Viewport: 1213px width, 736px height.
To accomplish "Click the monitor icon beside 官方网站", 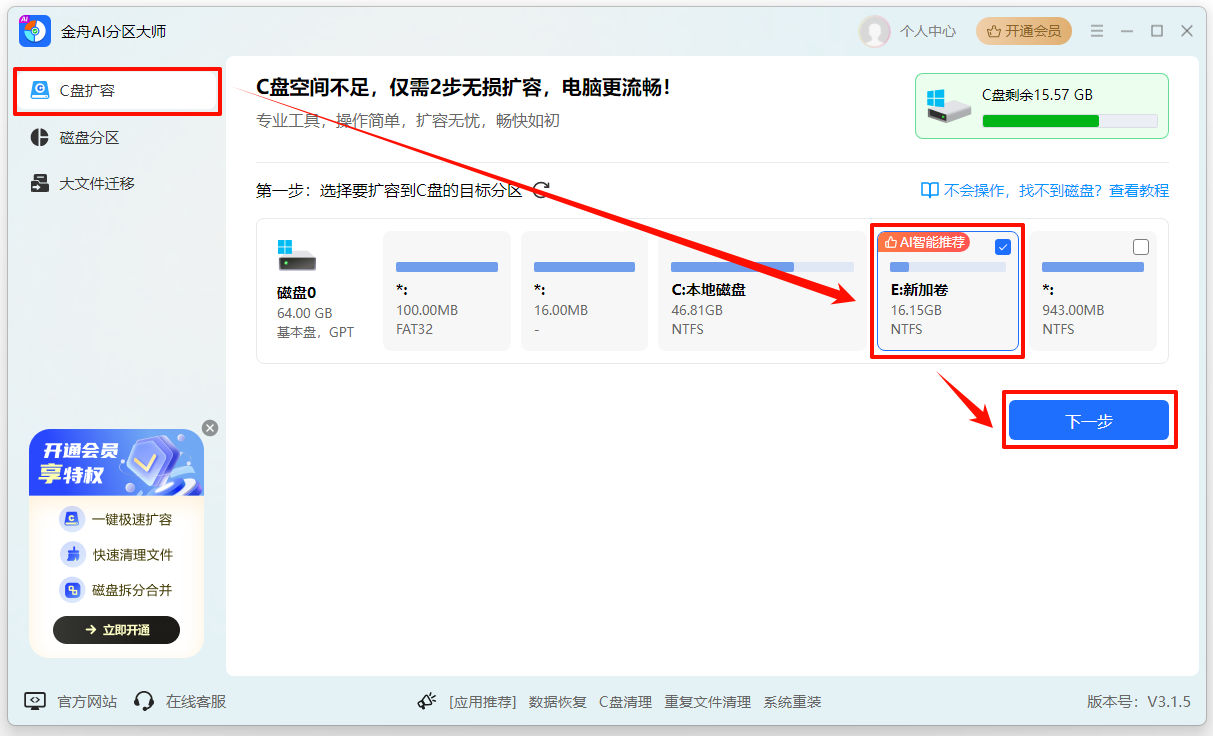I will coord(35,702).
